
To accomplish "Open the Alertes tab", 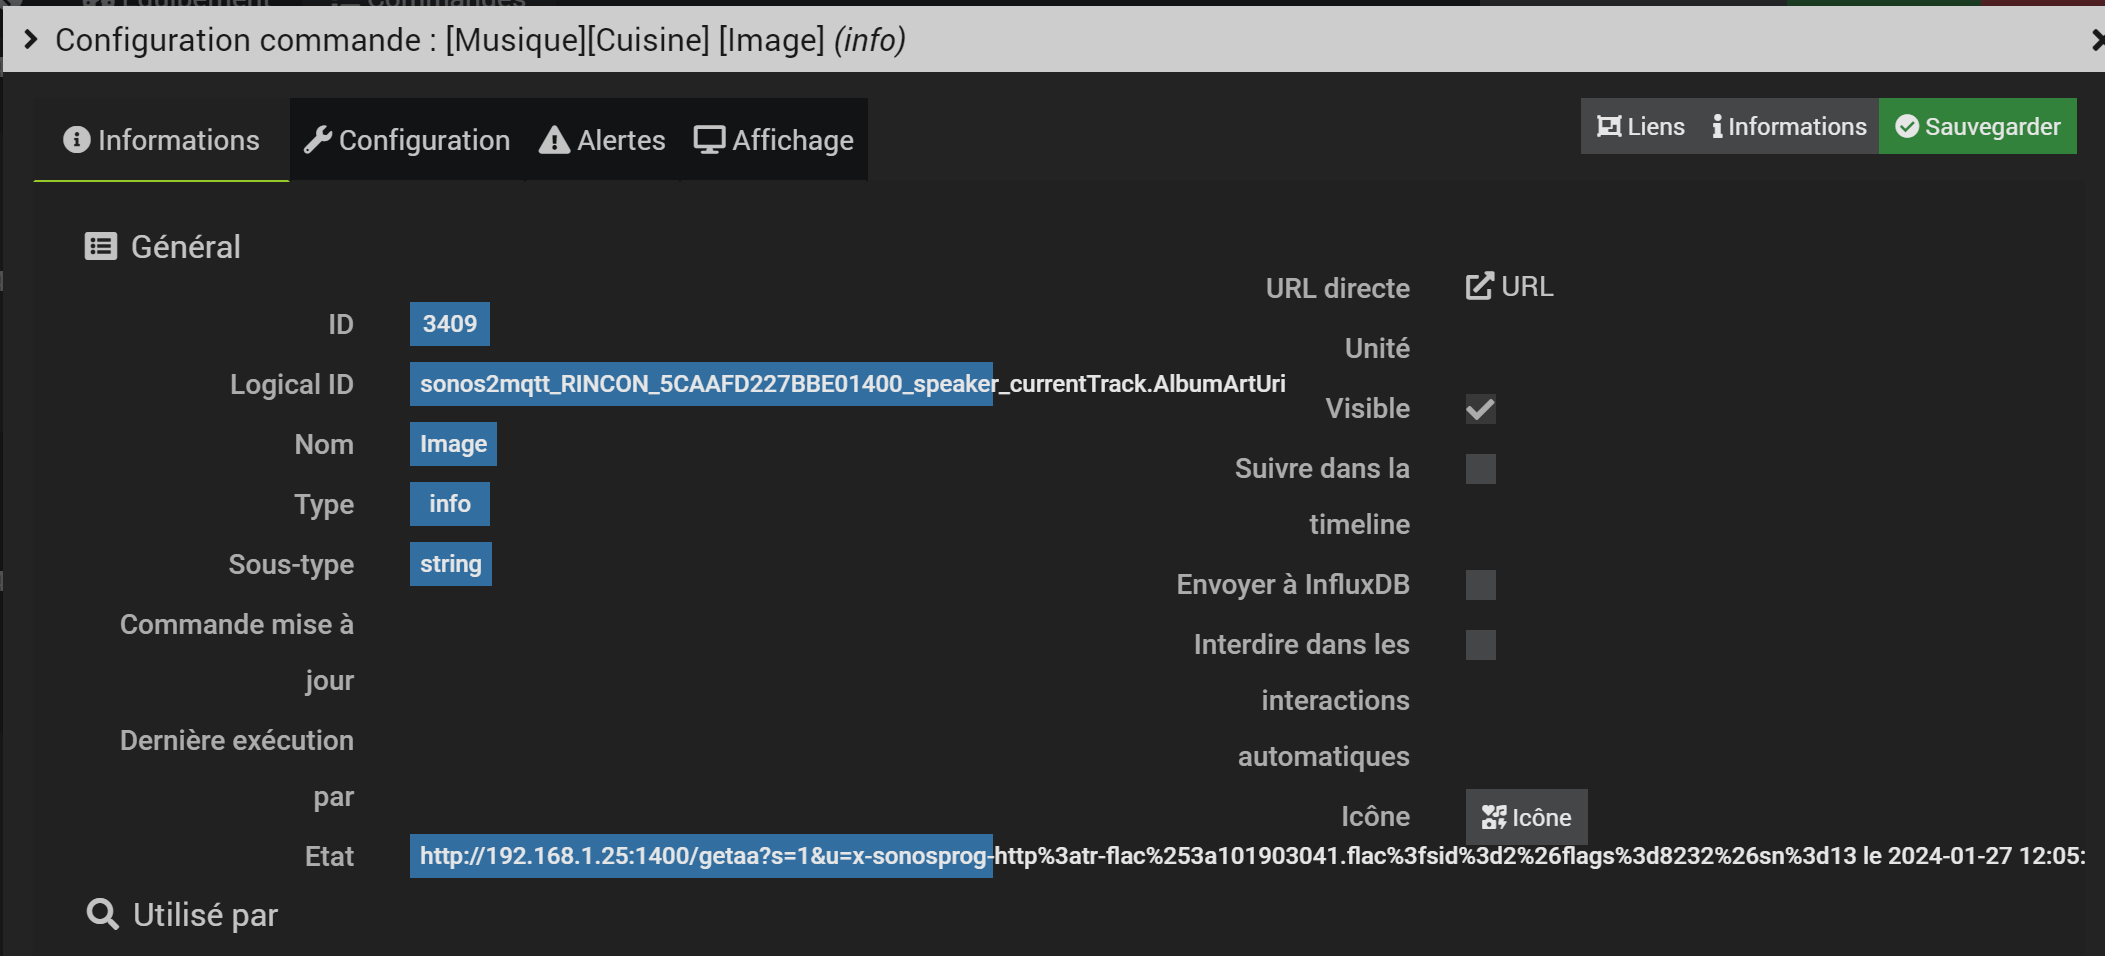I will tap(602, 140).
